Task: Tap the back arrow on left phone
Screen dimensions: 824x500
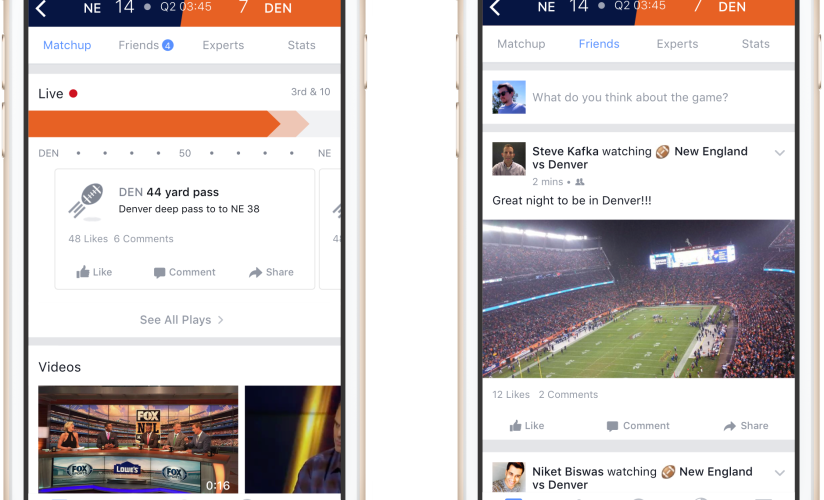Action: click(x=41, y=8)
